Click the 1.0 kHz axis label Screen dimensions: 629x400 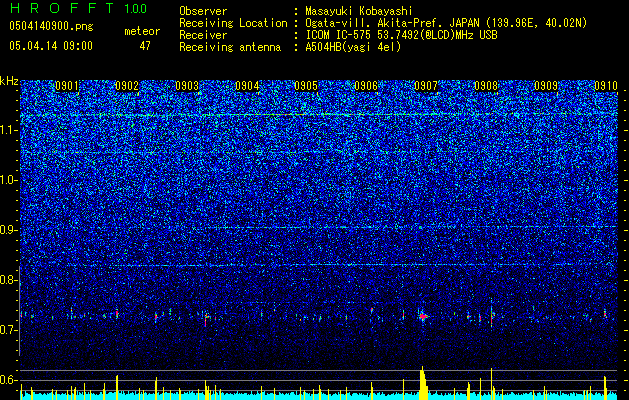8,180
